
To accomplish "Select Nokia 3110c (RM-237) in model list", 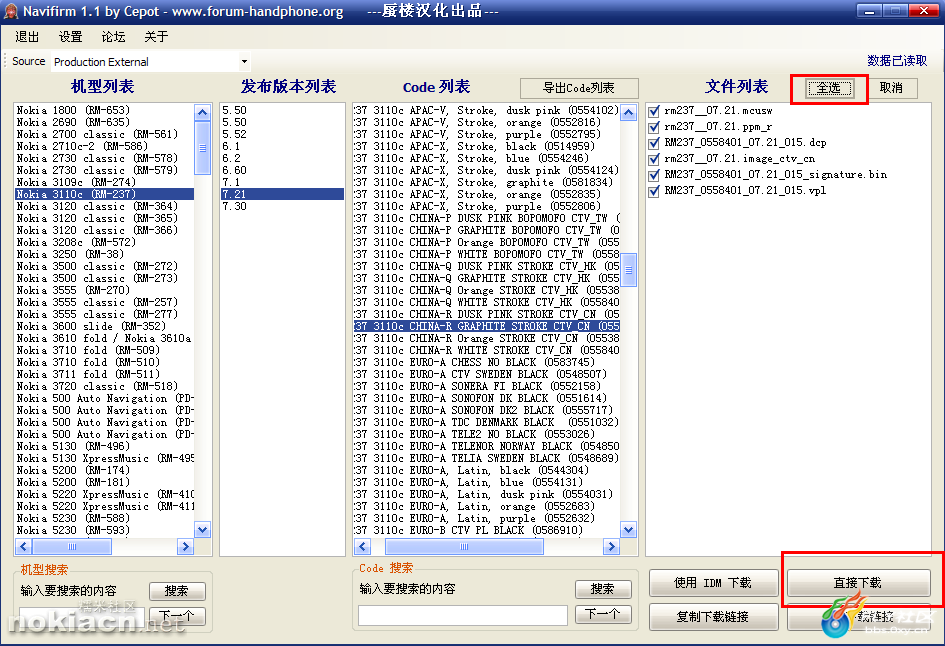I will point(104,194).
